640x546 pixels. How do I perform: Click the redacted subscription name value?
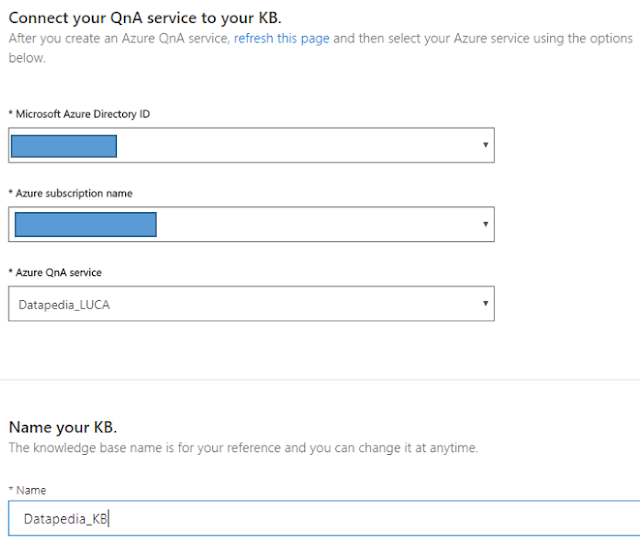click(84, 224)
